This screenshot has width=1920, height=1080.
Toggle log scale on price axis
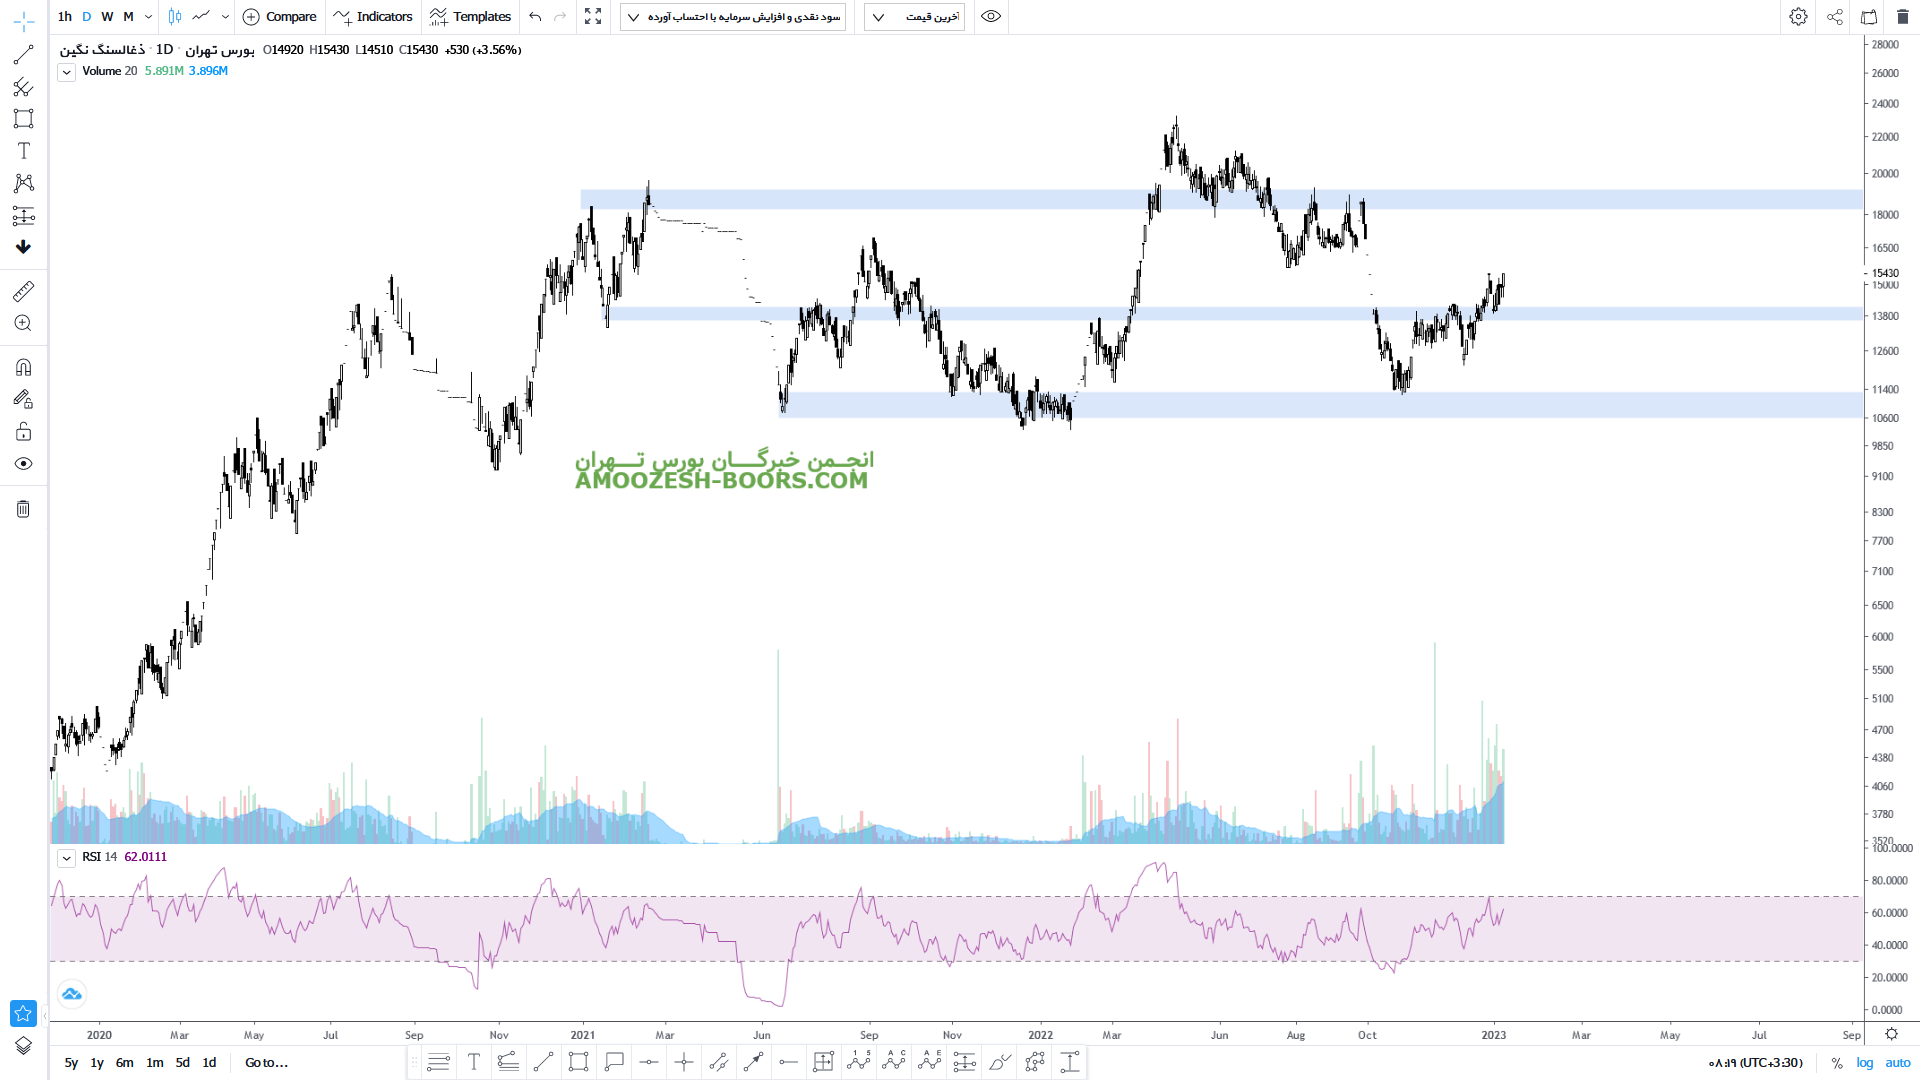coord(1865,1063)
